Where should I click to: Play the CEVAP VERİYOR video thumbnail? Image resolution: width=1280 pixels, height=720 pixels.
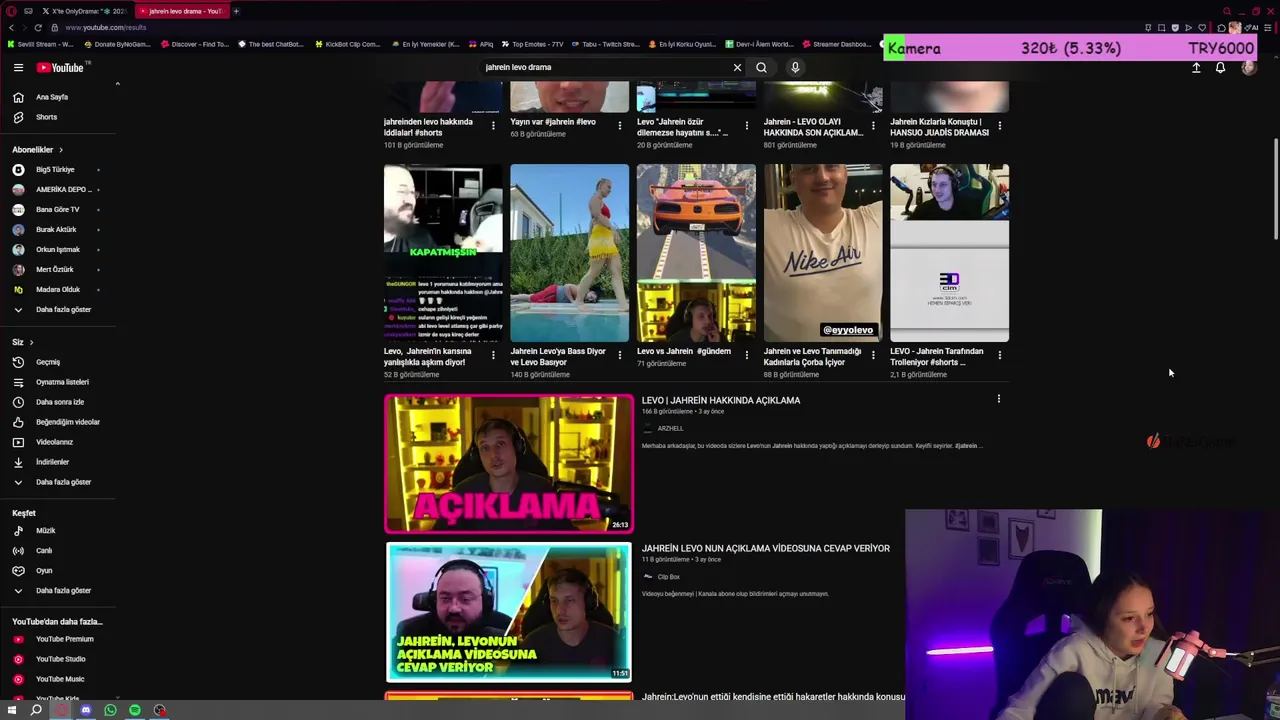point(509,612)
